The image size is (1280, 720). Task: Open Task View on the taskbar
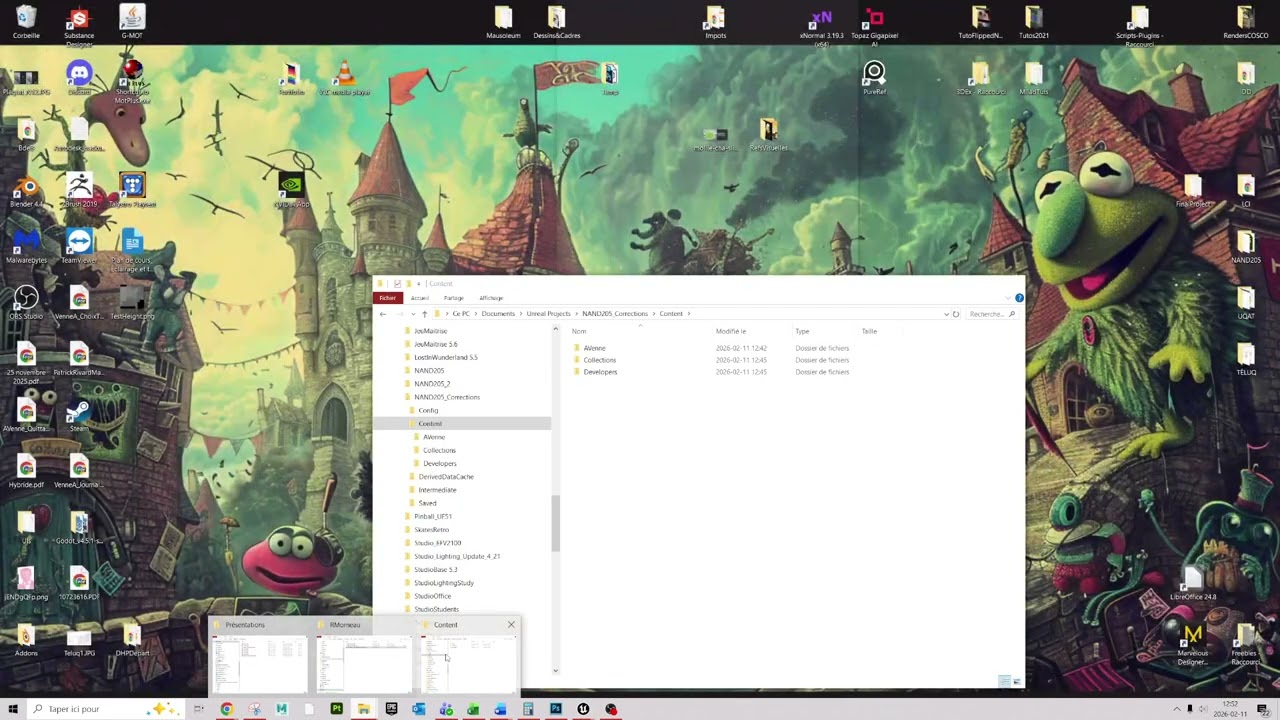coord(199,709)
